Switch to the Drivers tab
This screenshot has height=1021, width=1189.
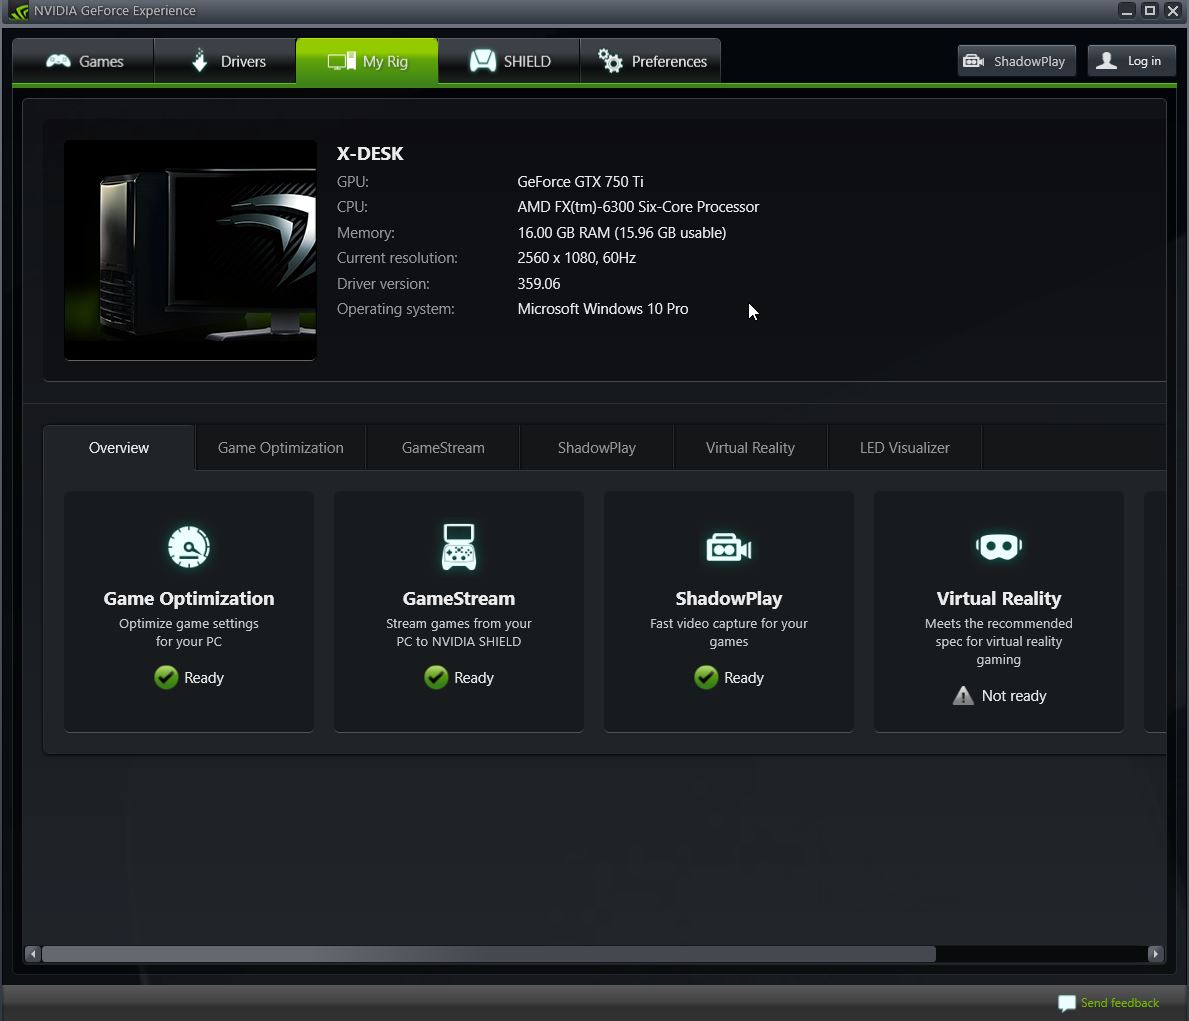(224, 61)
